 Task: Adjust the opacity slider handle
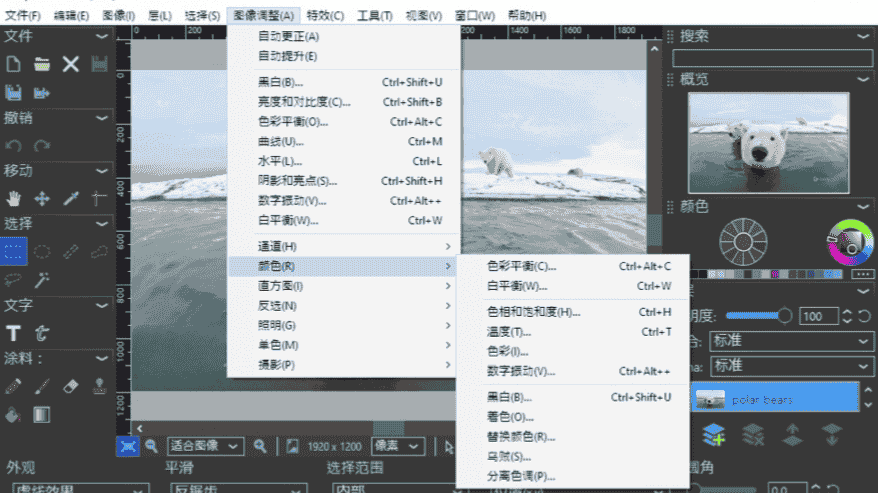coord(784,316)
